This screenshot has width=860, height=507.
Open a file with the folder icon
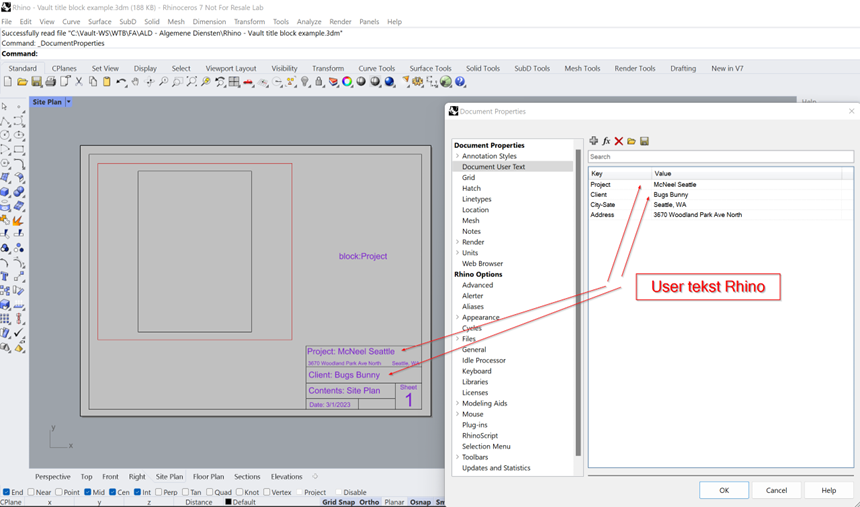(x=22, y=82)
